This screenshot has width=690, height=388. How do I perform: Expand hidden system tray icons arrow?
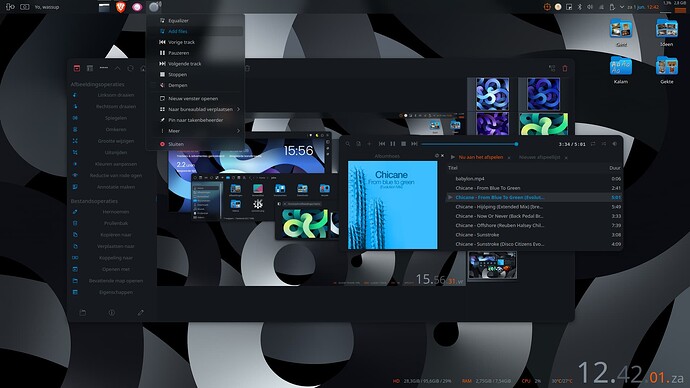(x=622, y=7)
